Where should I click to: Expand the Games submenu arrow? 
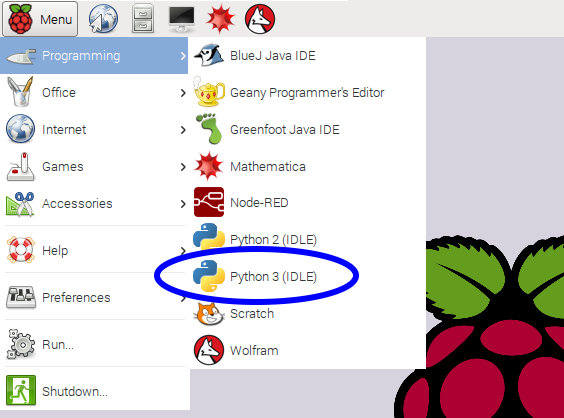[x=183, y=167]
